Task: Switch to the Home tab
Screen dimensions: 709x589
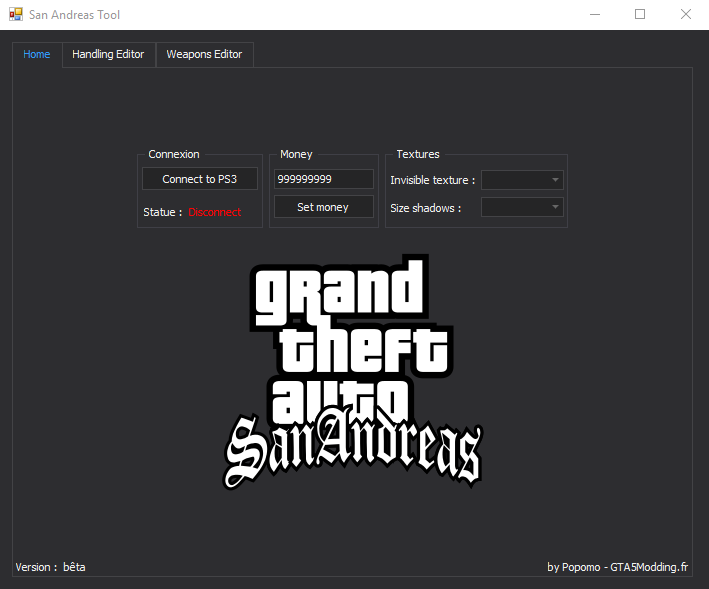Action: 37,54
